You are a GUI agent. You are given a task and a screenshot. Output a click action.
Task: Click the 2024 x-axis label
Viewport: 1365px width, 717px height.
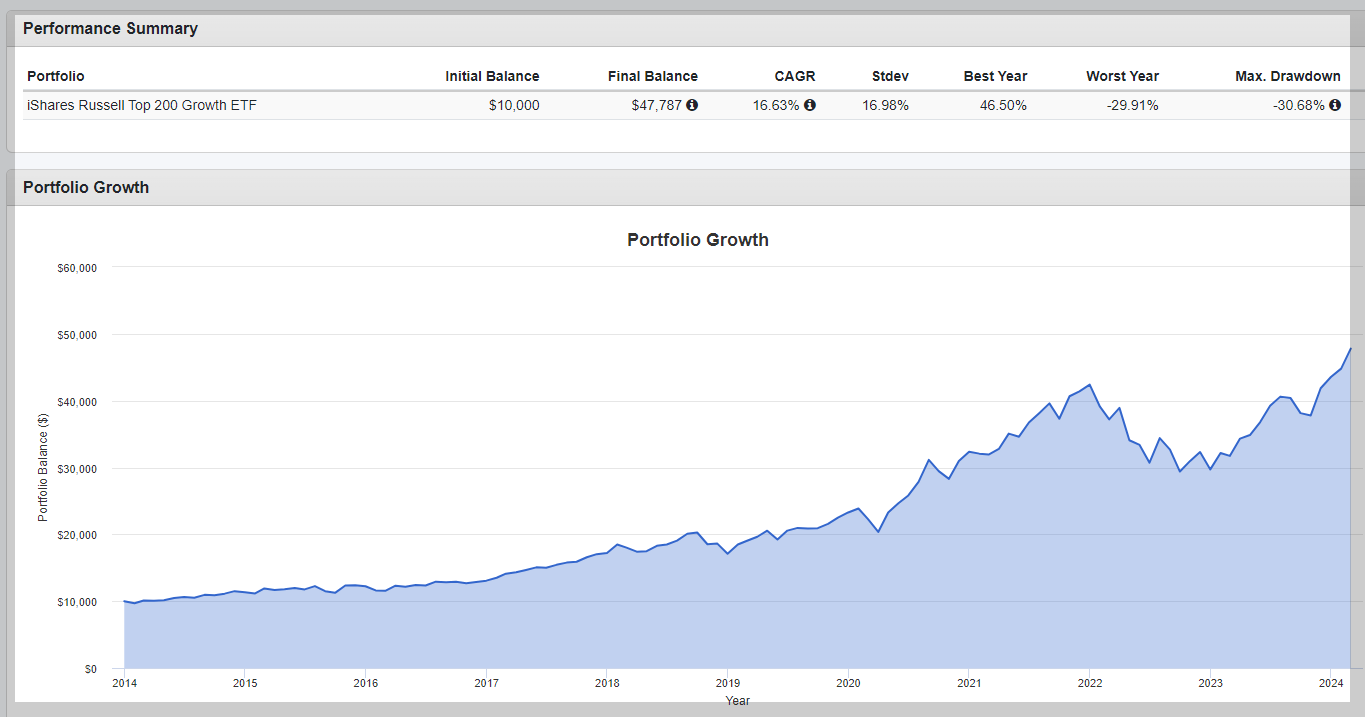(1330, 684)
